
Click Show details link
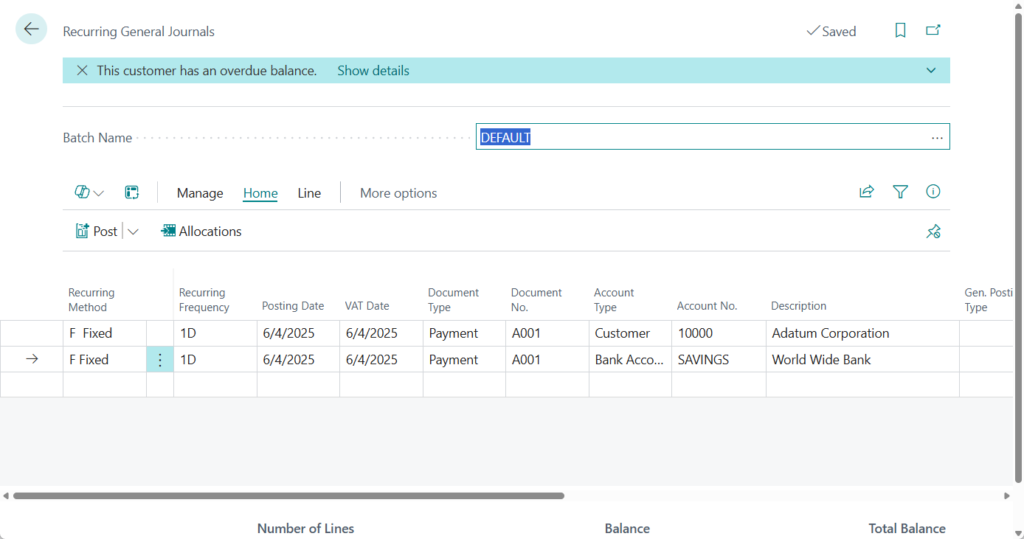coord(373,71)
